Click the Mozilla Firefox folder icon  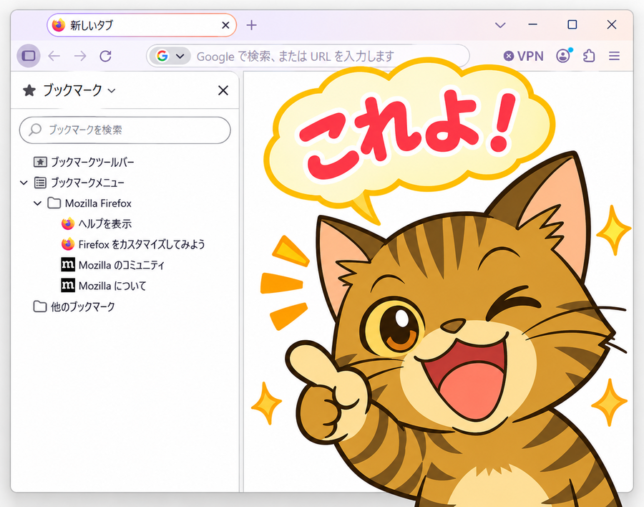[x=54, y=203]
